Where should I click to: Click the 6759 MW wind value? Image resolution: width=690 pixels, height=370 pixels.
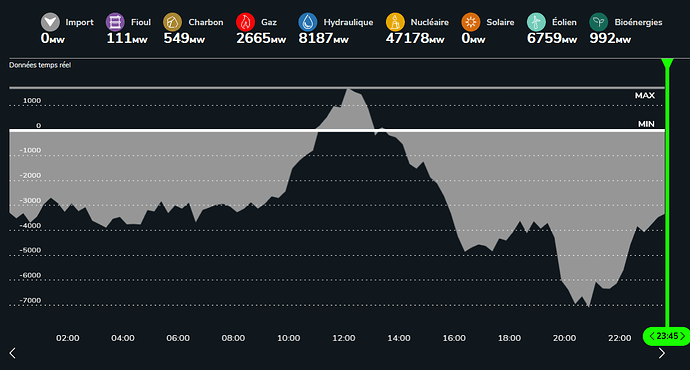coord(552,38)
